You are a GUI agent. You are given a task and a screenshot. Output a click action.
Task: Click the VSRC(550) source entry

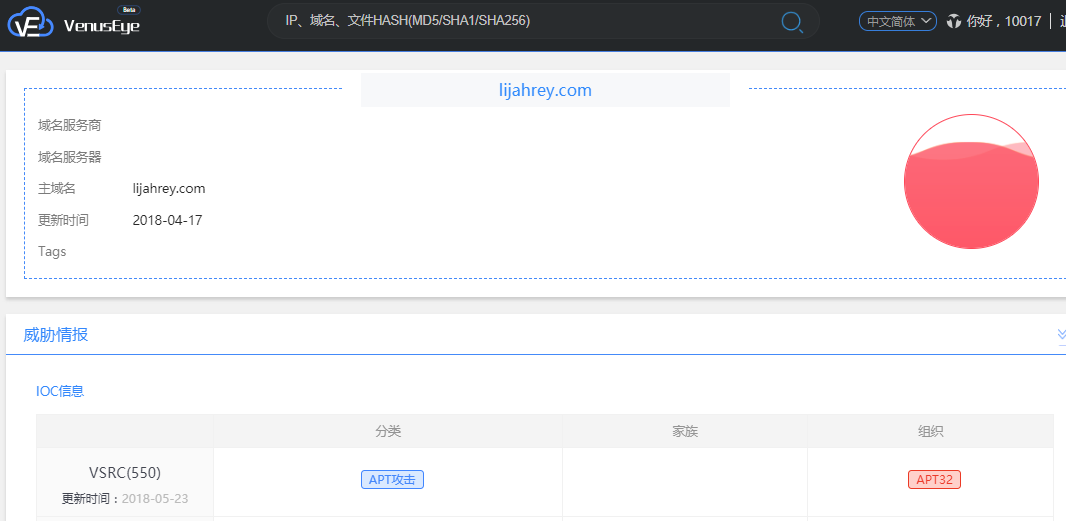(x=124, y=472)
